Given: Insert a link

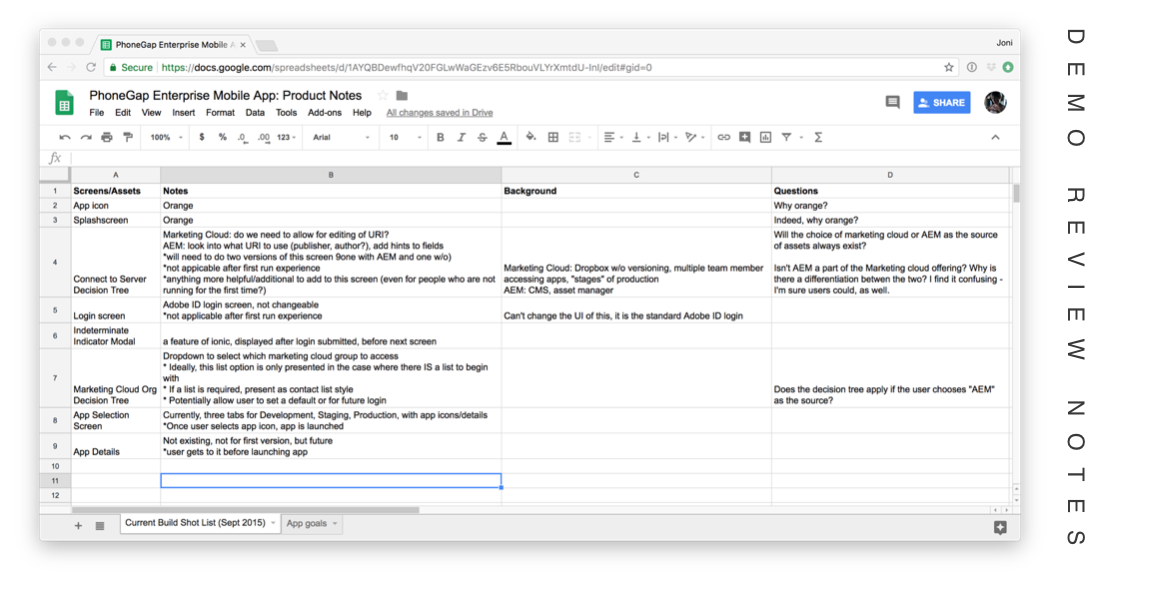Looking at the screenshot, I should [724, 137].
